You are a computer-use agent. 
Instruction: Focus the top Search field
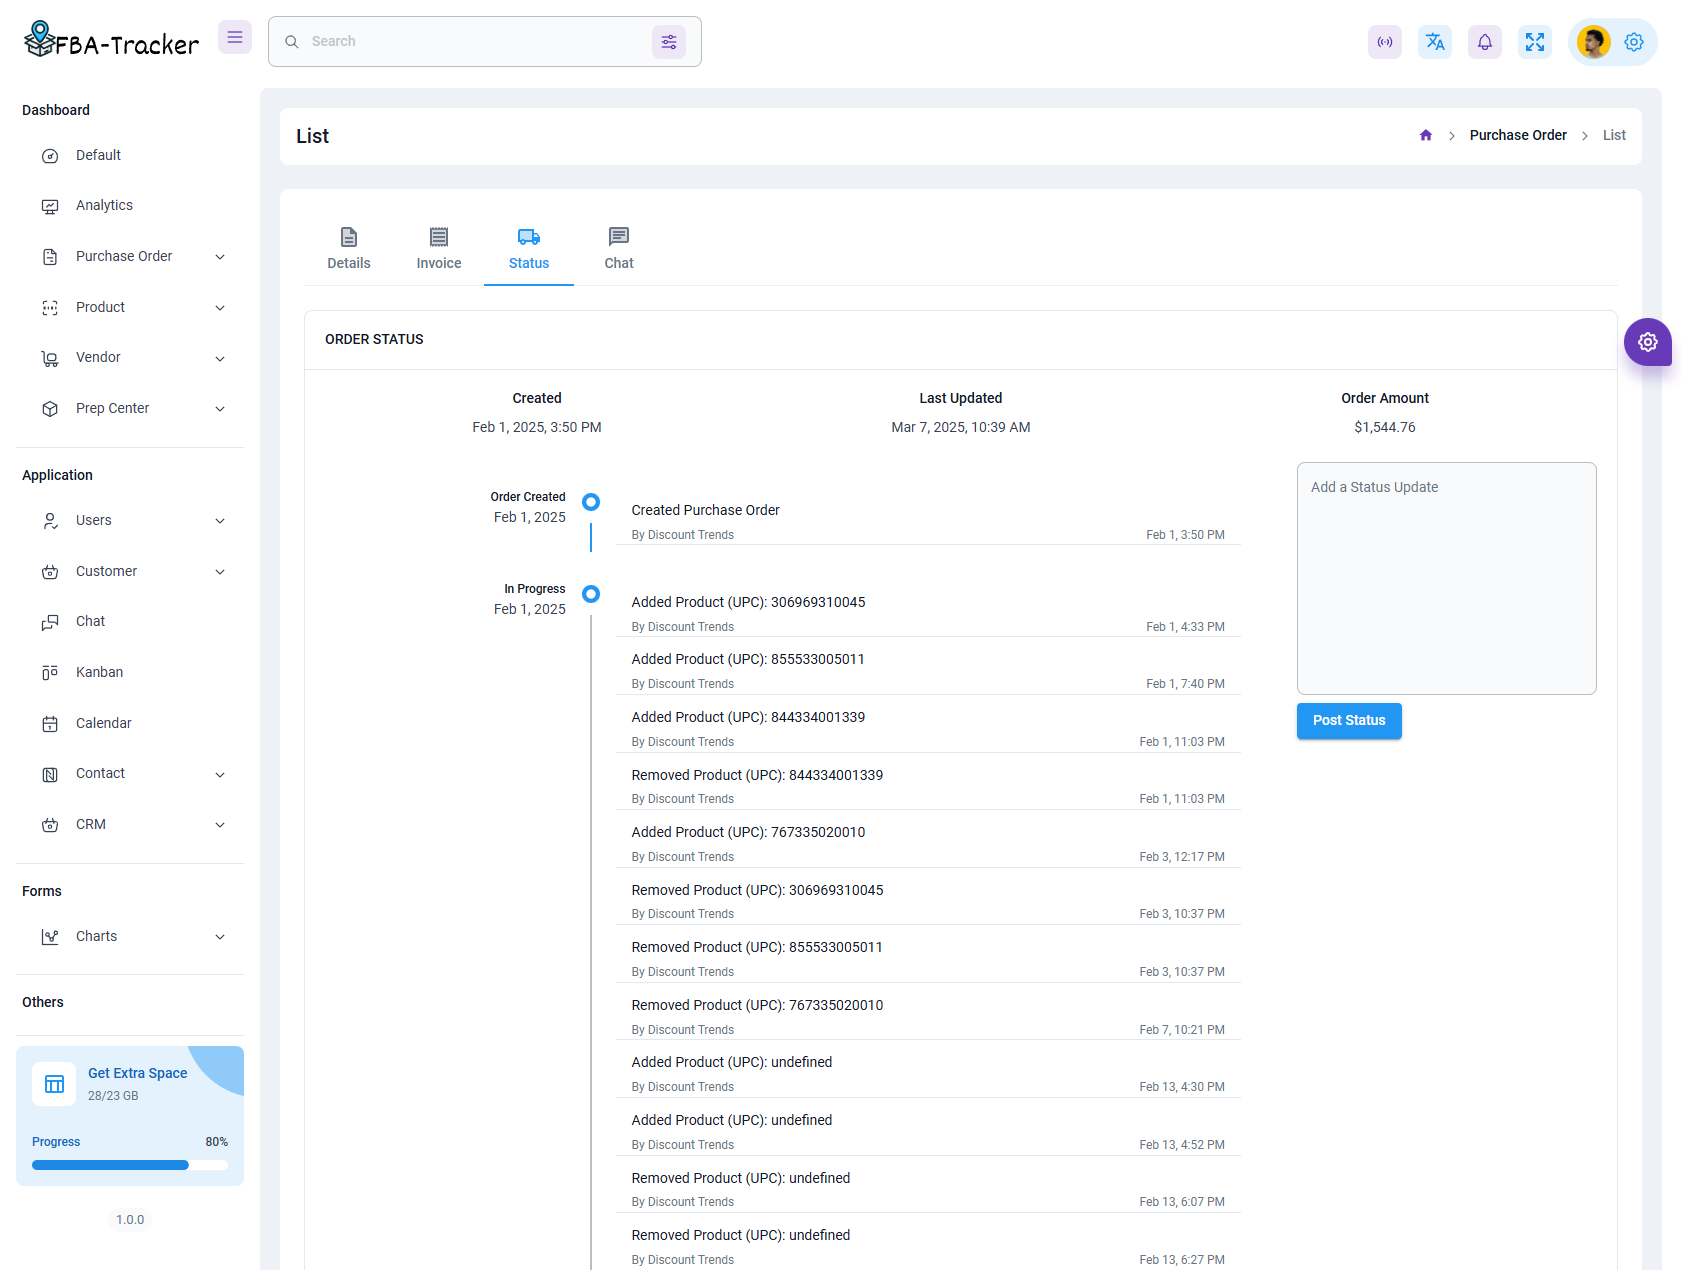(x=475, y=41)
